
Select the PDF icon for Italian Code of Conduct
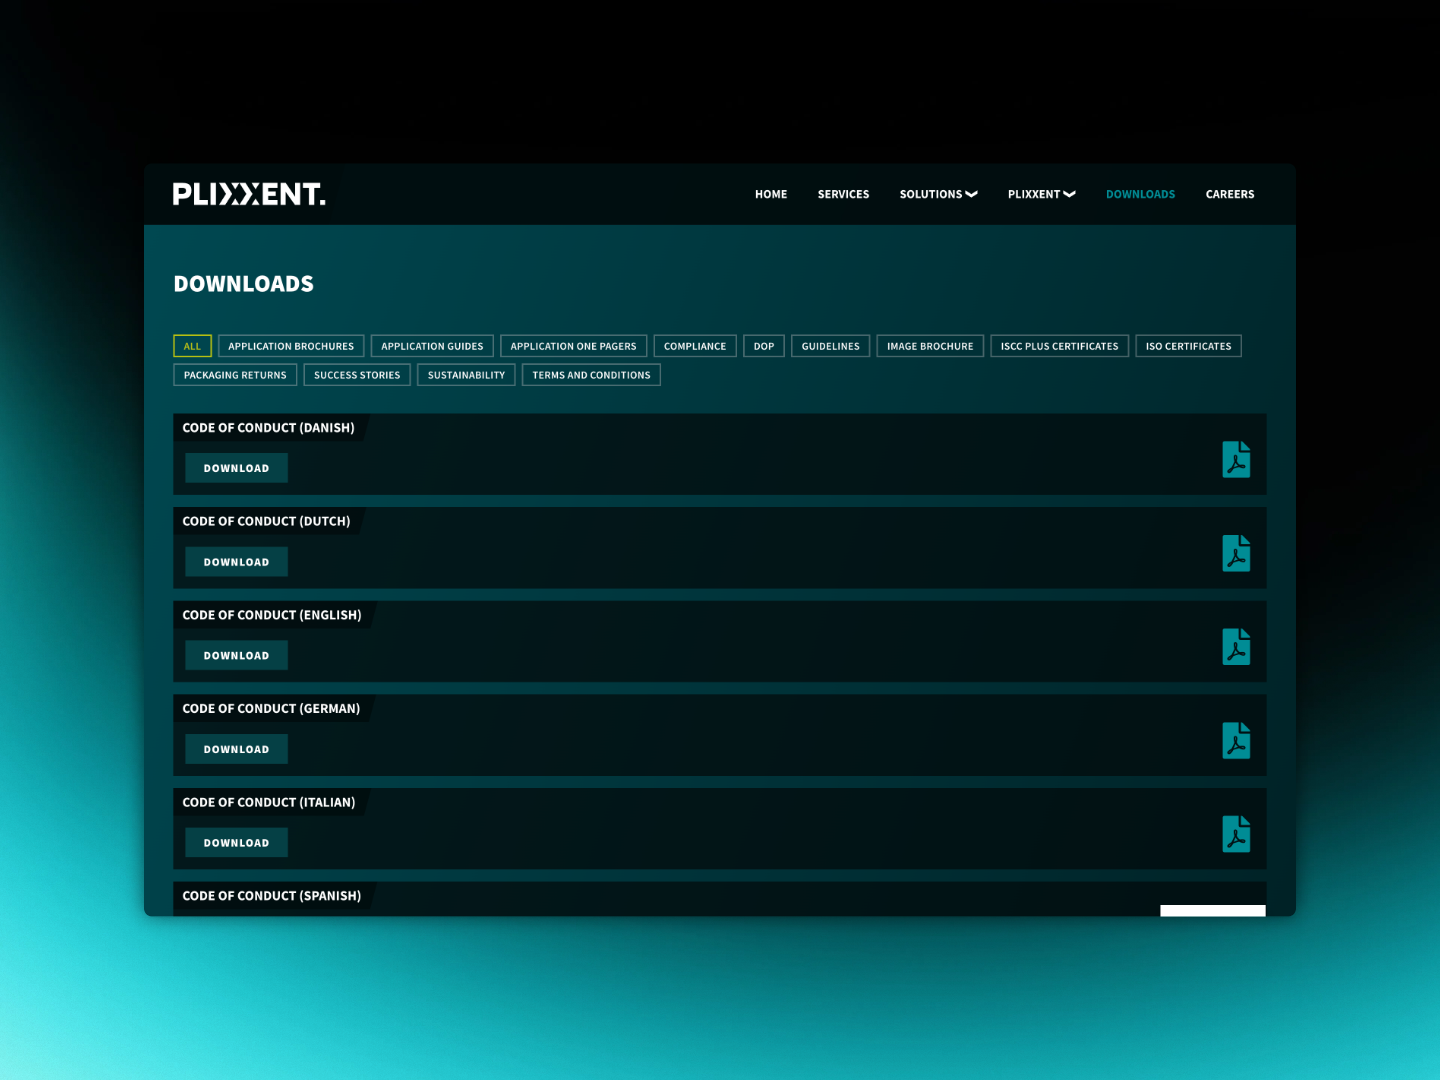click(1236, 835)
